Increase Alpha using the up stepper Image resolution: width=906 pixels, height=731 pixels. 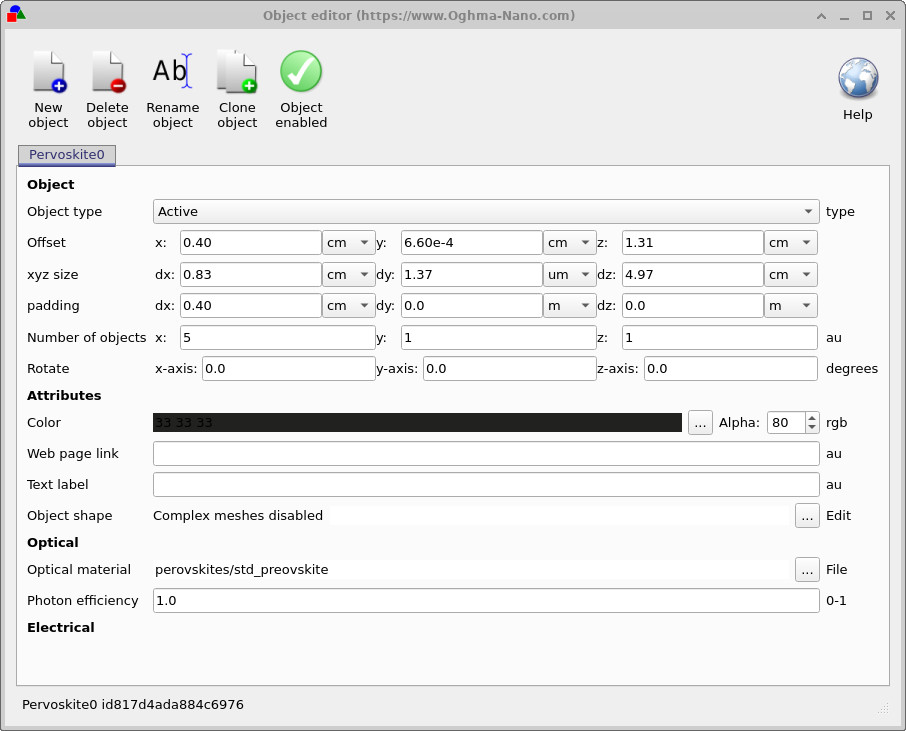[x=810, y=417]
